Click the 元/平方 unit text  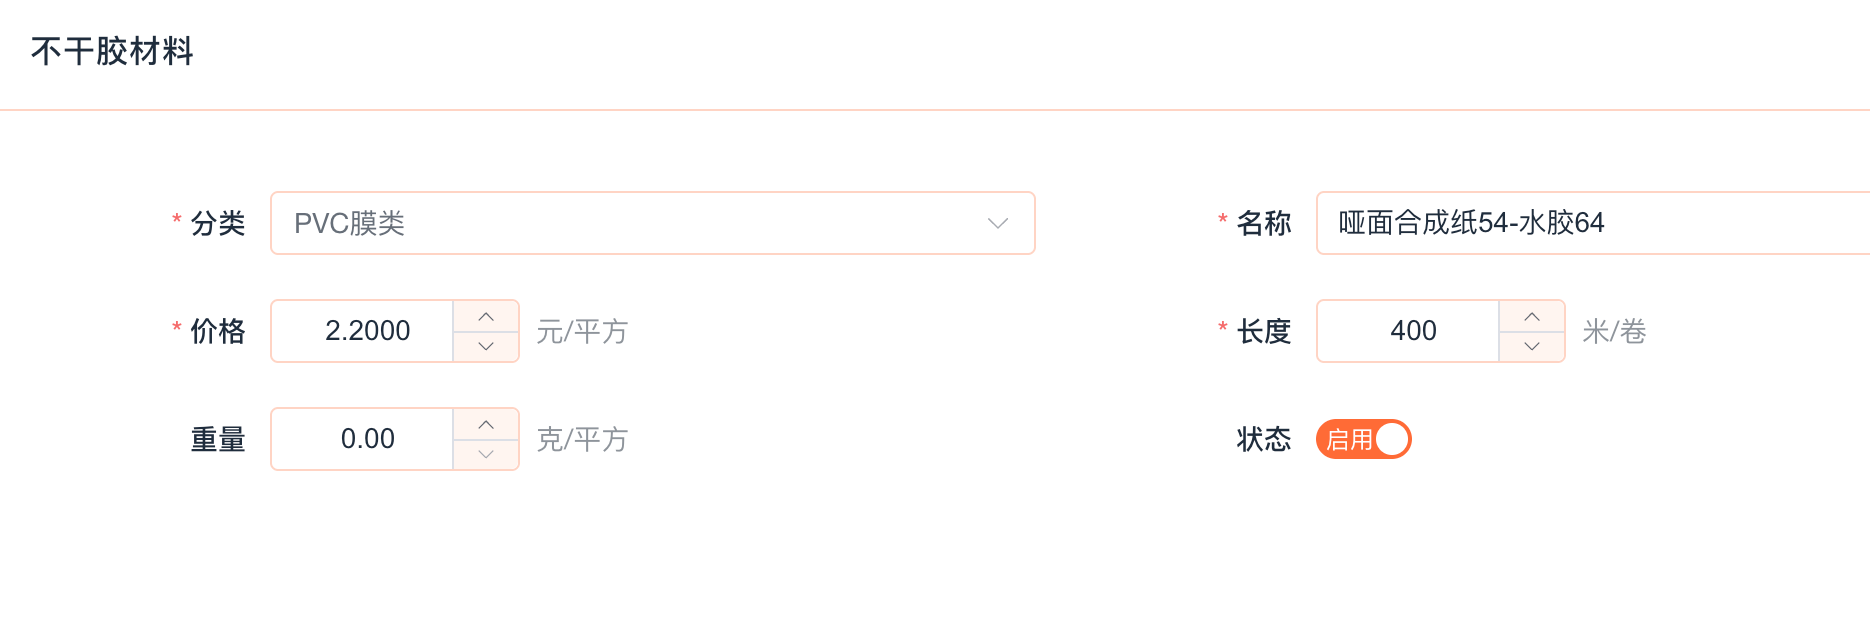(x=582, y=331)
